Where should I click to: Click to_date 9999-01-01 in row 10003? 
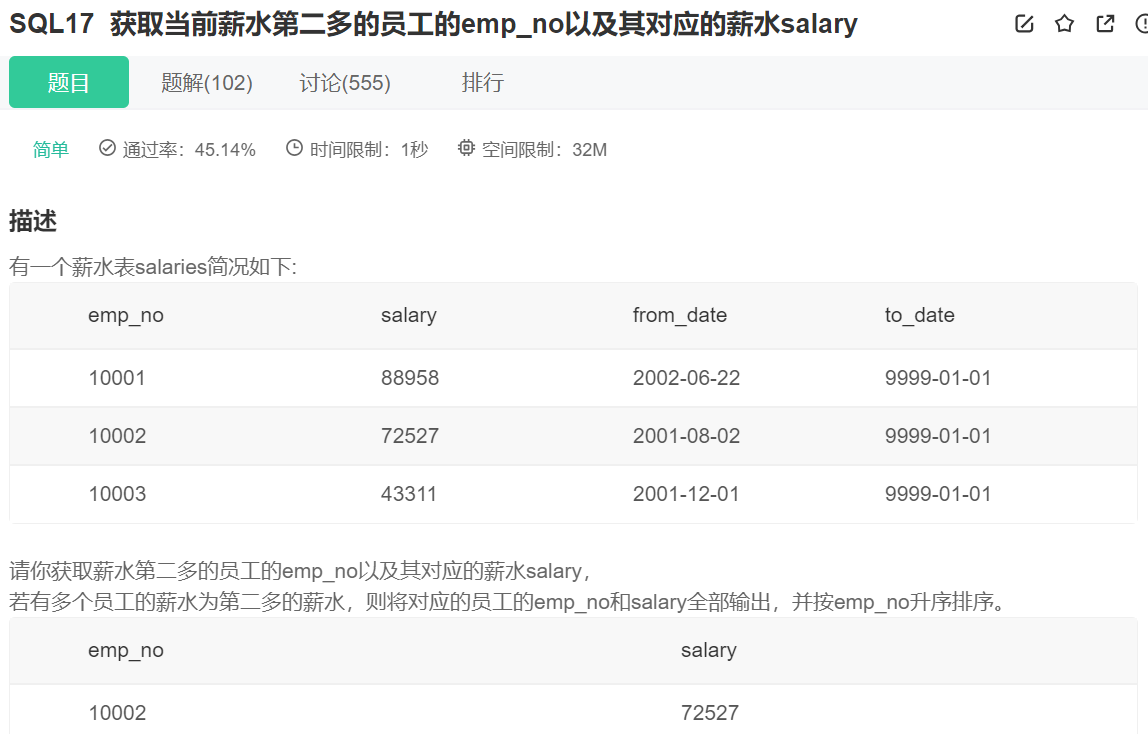(938, 494)
